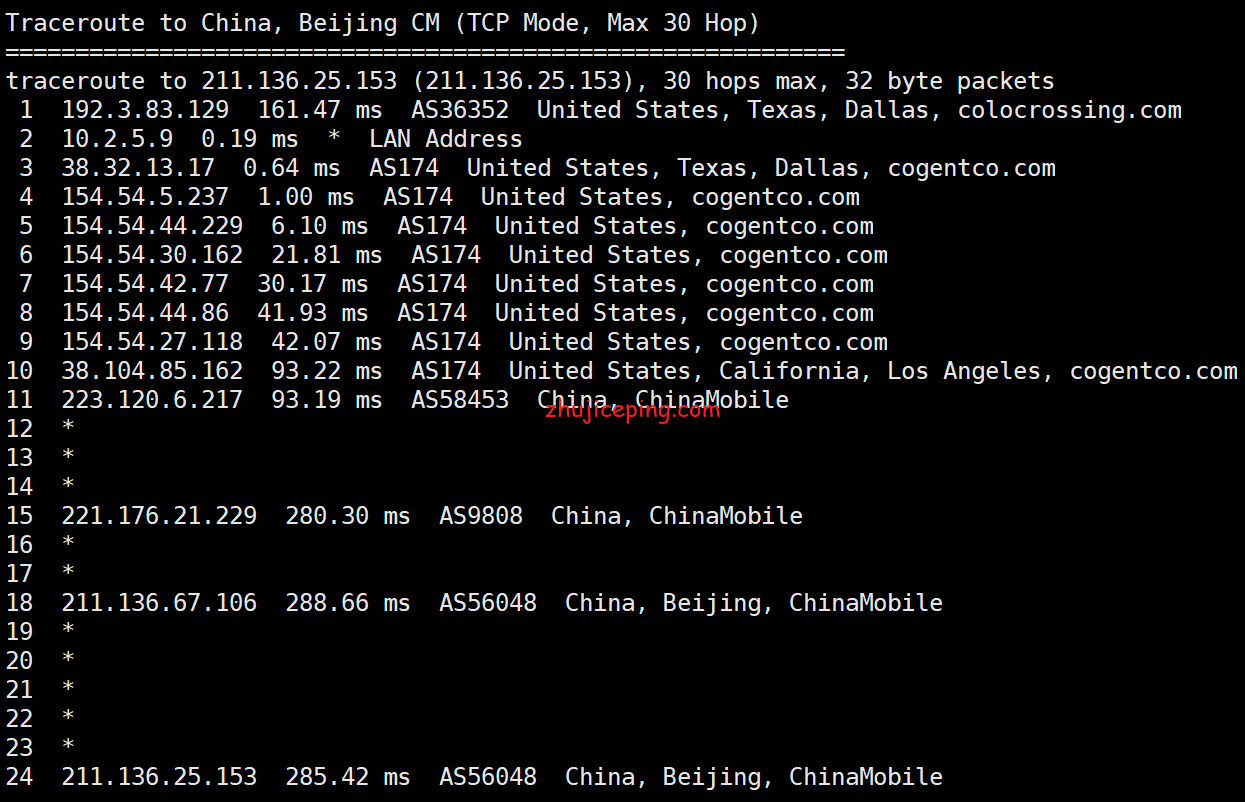Click IP 38.104.85.162 at hop 10
The width and height of the screenshot is (1245, 802).
tap(152, 371)
